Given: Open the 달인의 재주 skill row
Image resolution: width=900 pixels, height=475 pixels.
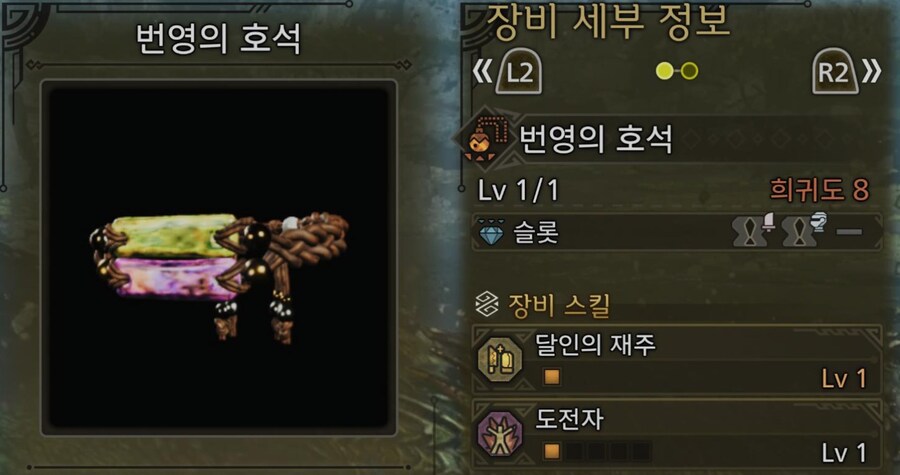Looking at the screenshot, I should pos(677,360).
